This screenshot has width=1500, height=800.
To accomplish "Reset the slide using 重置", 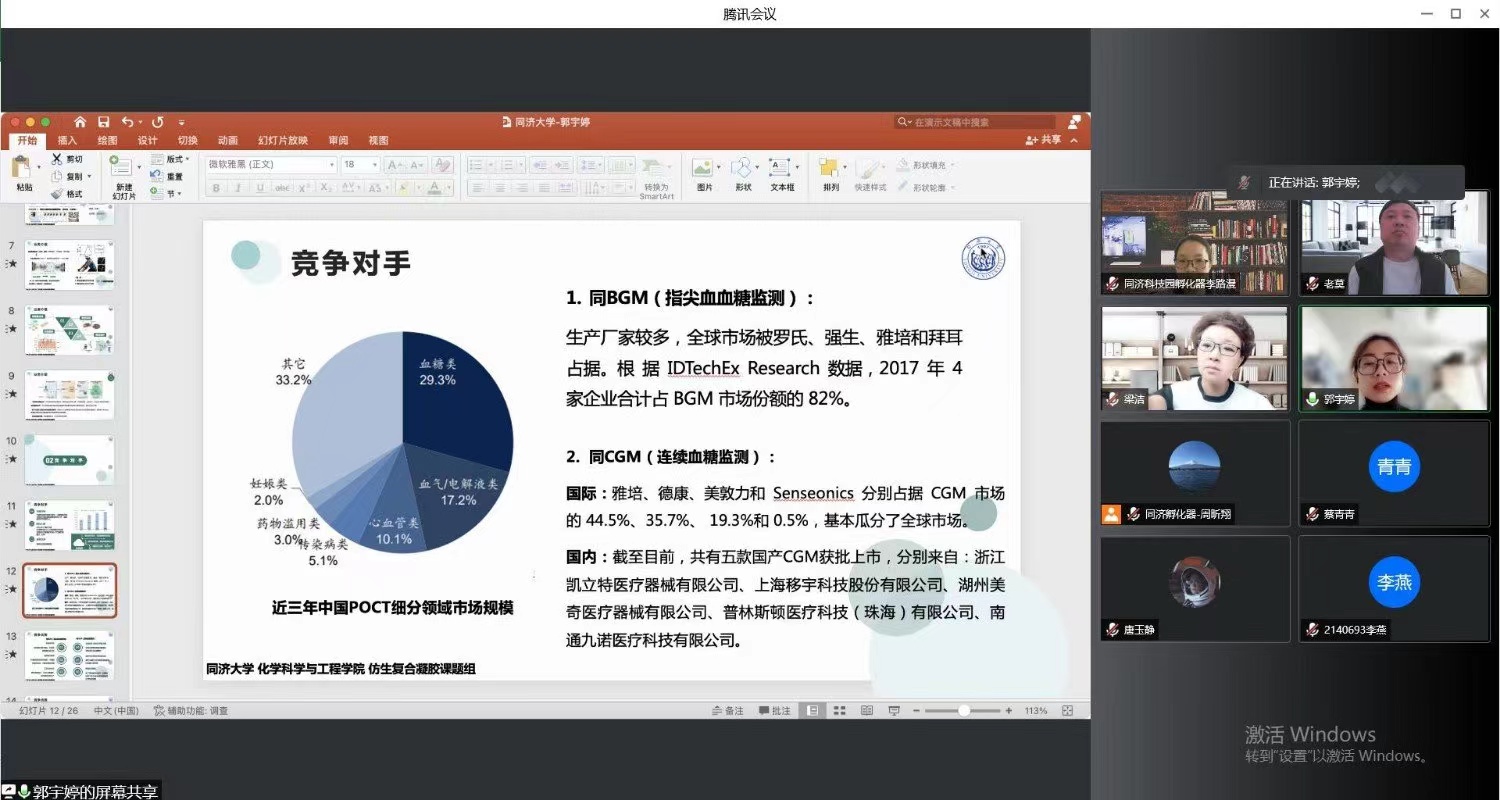I will coord(166,176).
